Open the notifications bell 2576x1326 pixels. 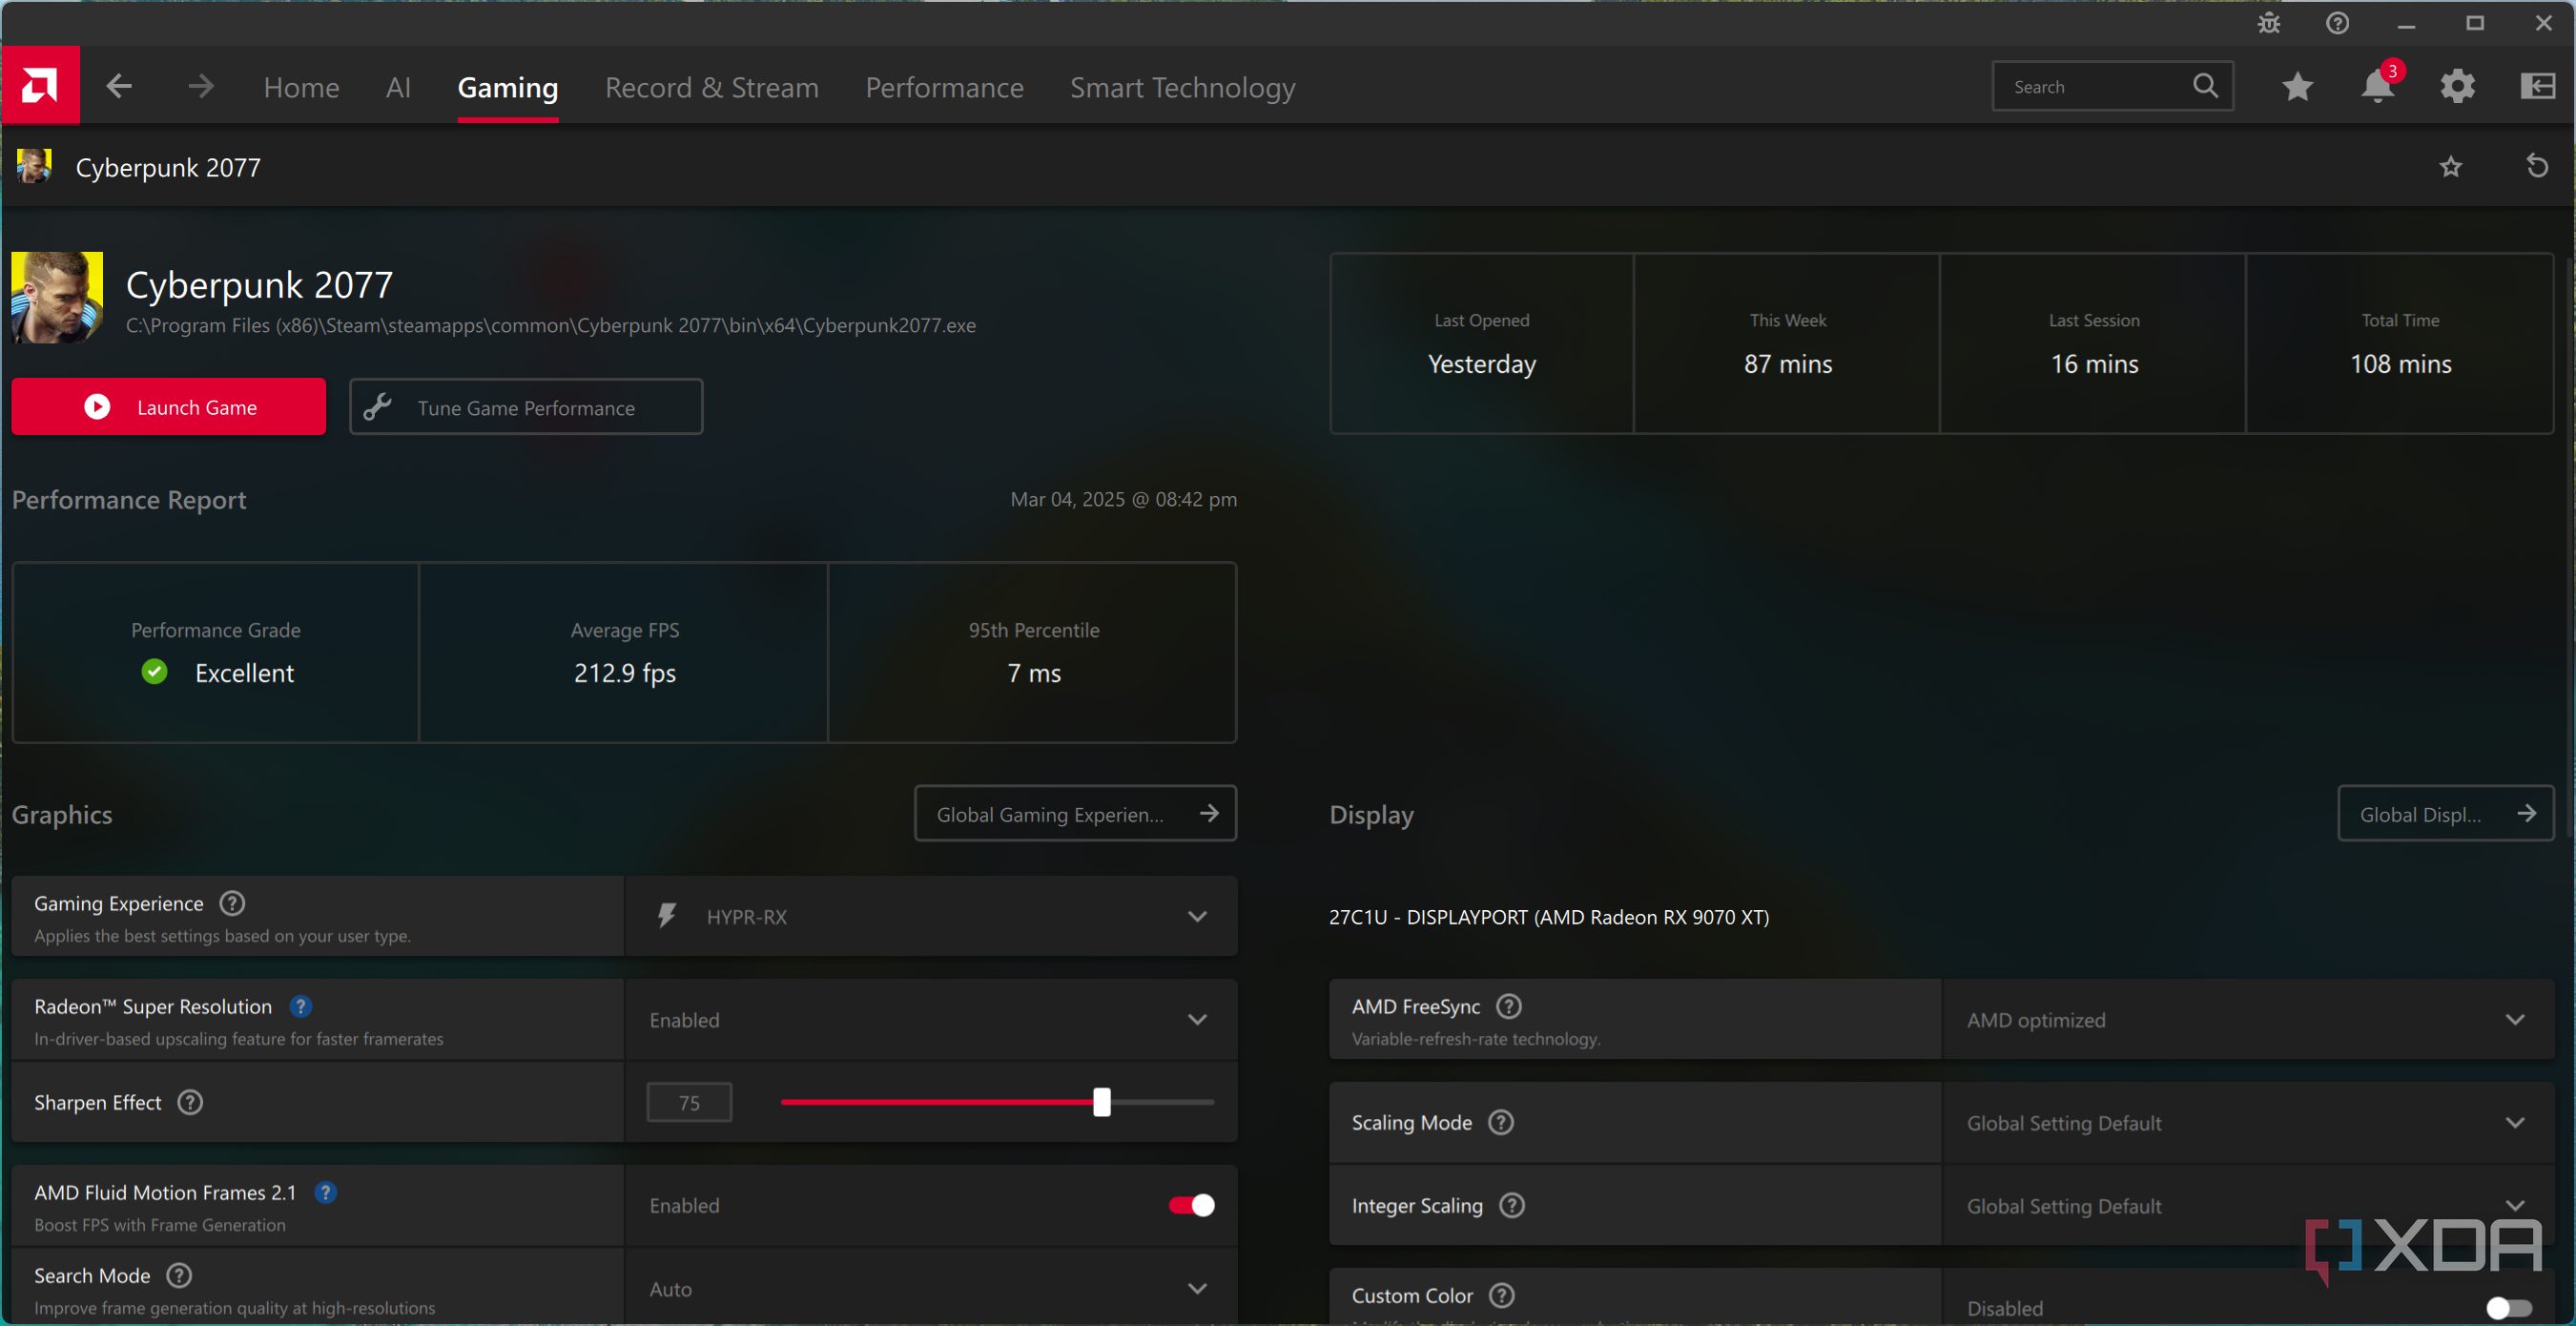(2377, 87)
